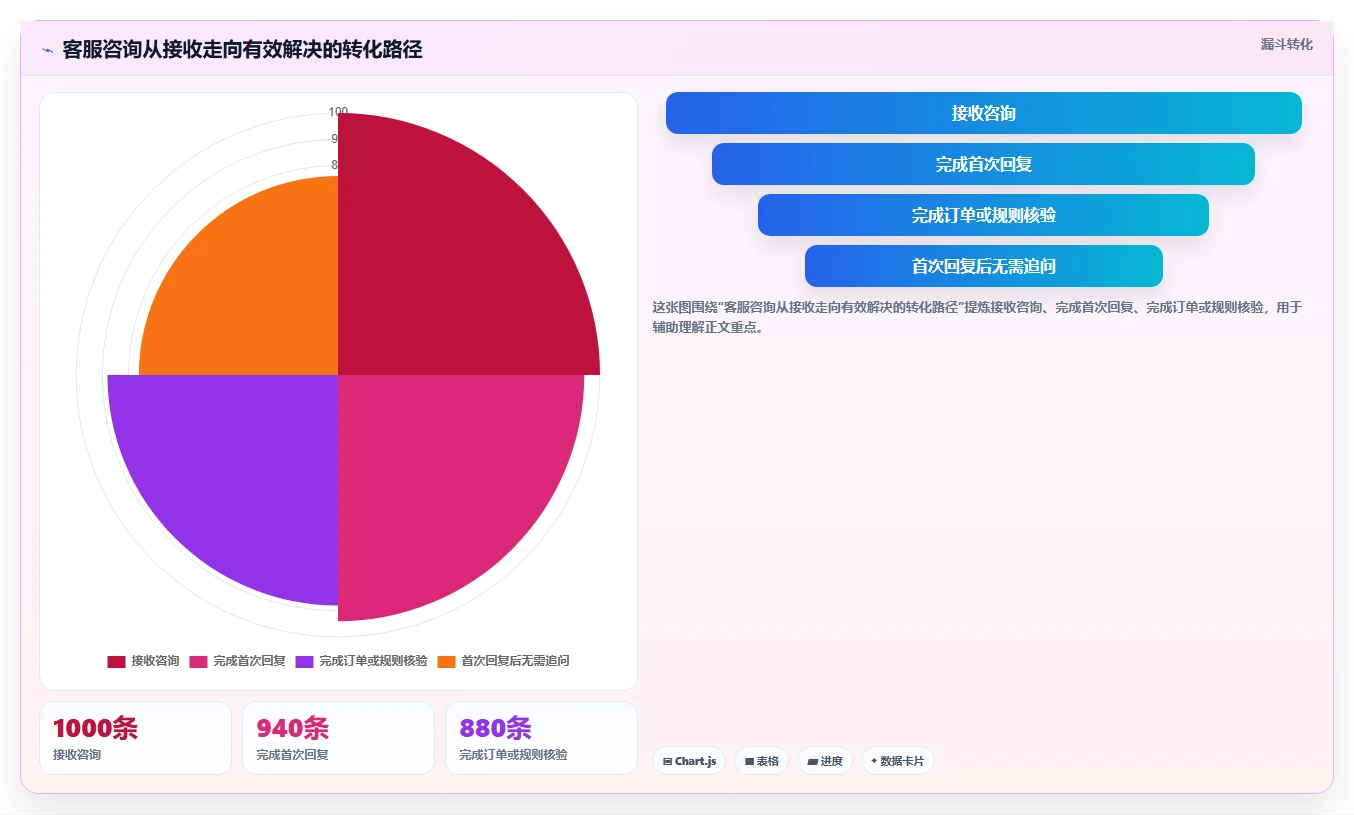Click the 接收咨询 funnel bar
This screenshot has width=1354, height=815.
984,113
